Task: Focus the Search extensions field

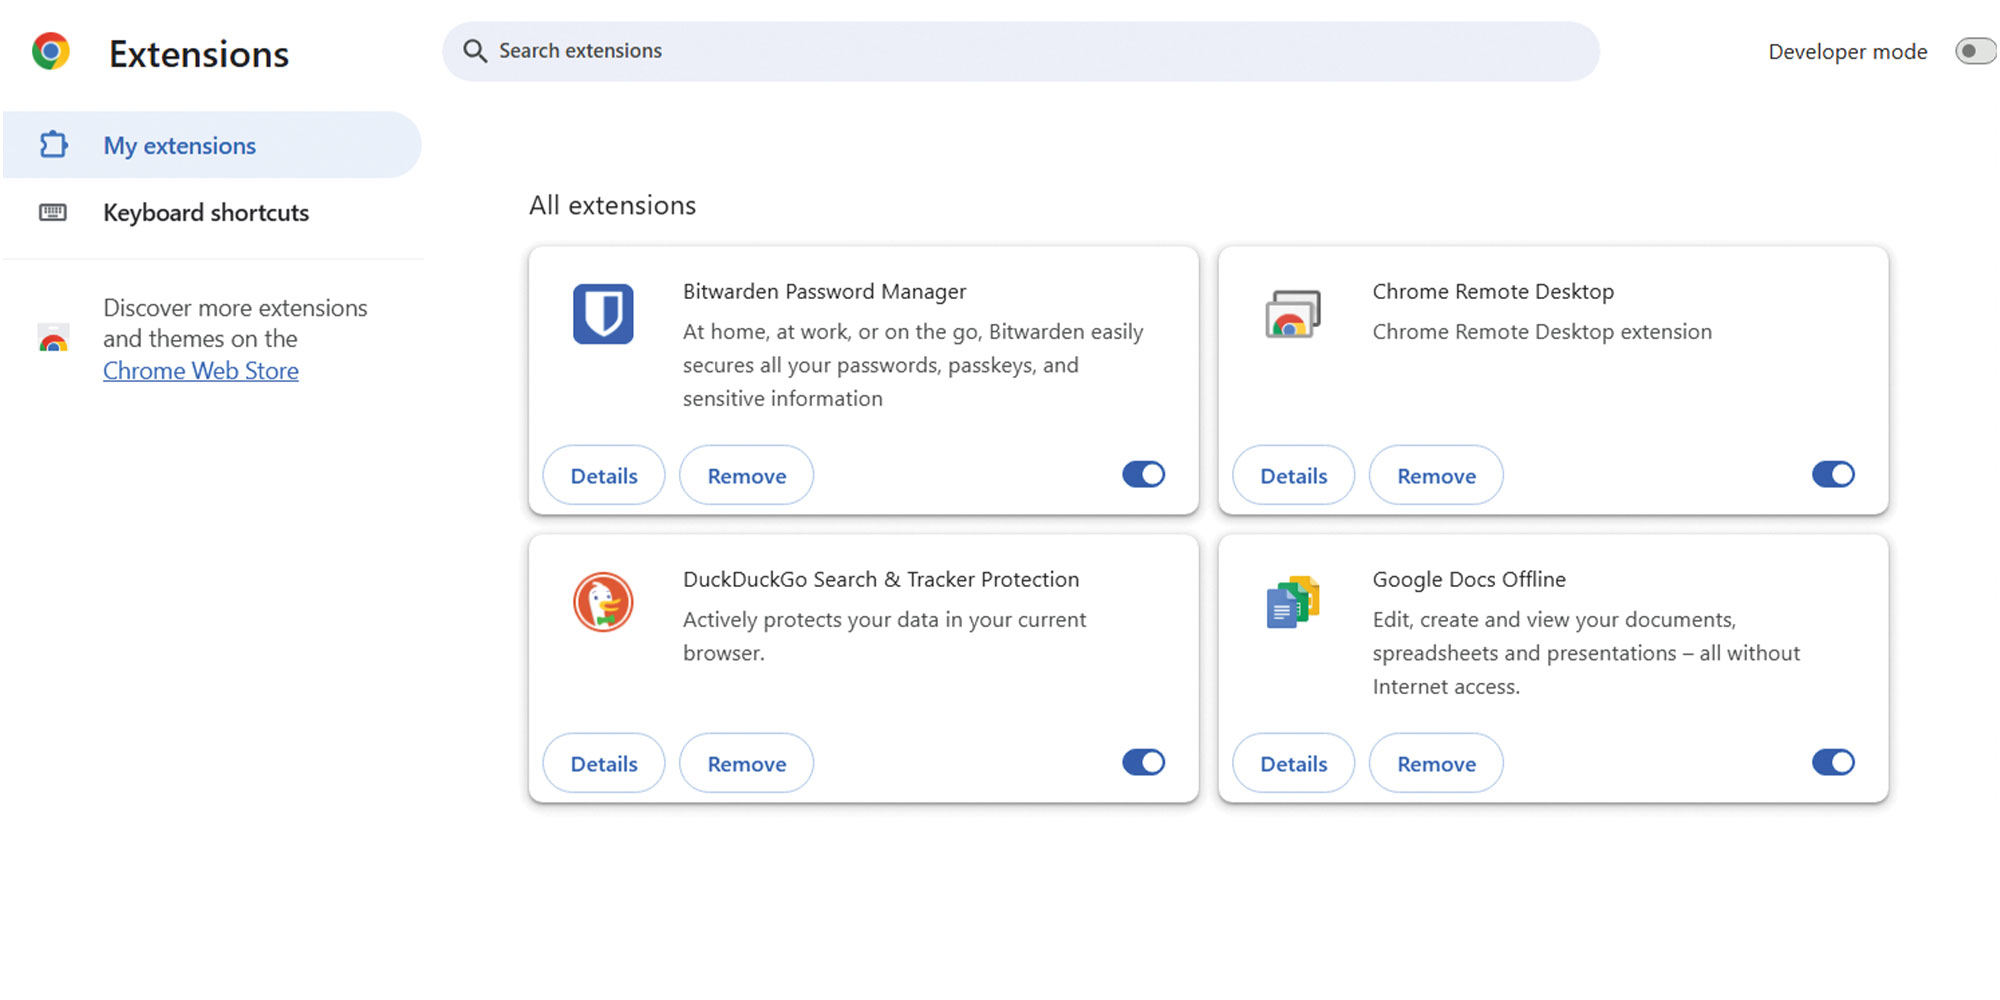Action: click(x=1020, y=51)
